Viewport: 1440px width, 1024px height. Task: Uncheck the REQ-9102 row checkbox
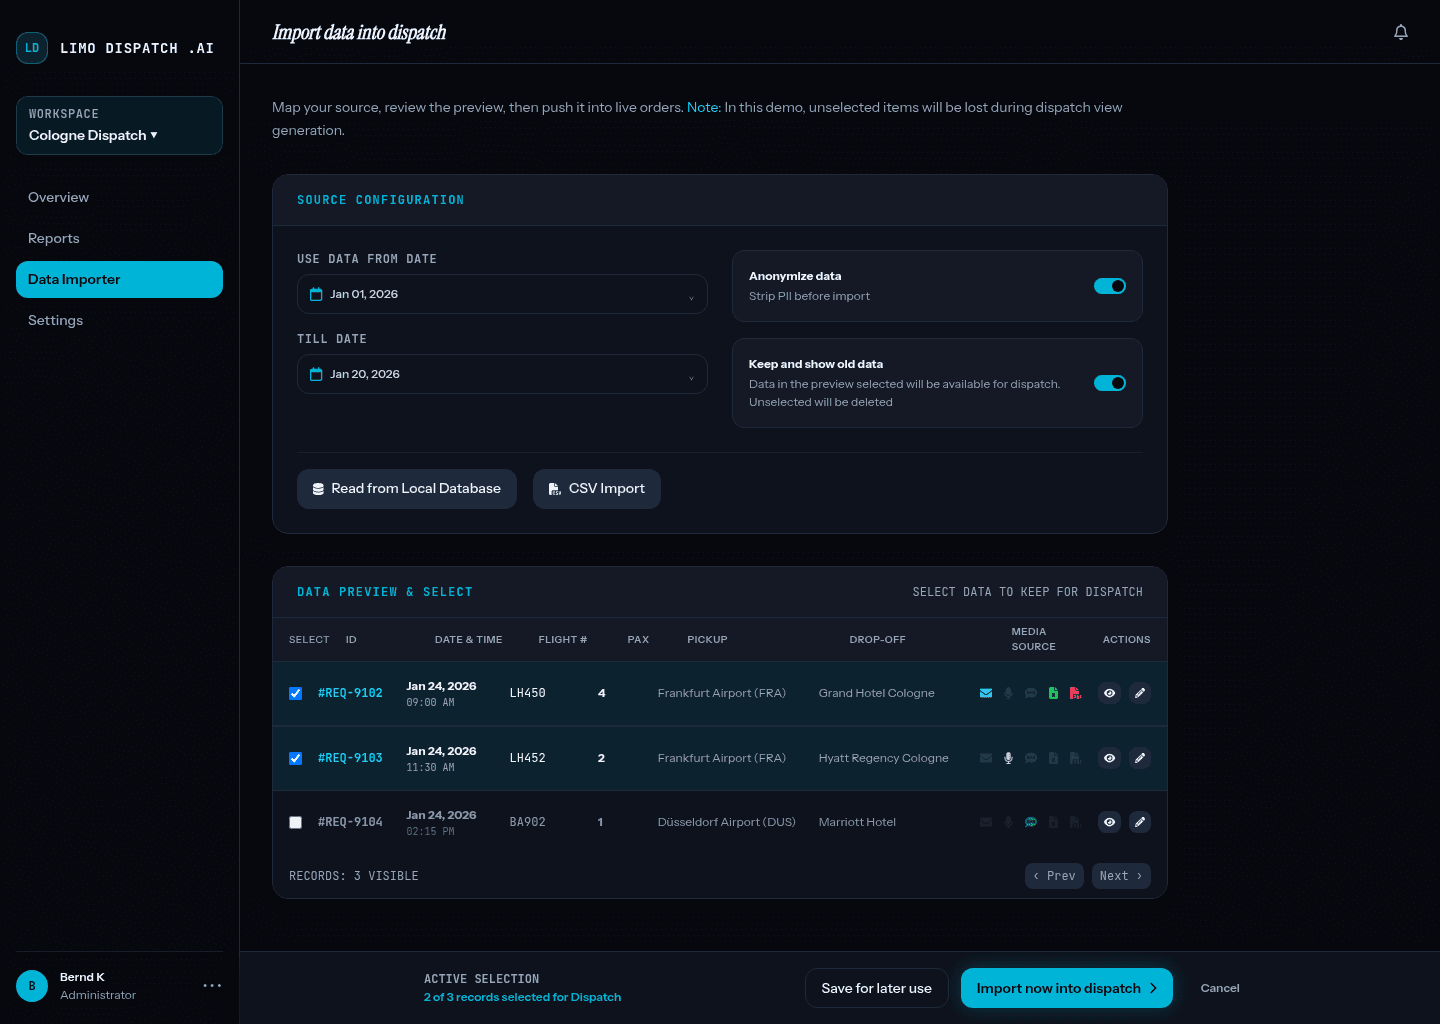pyautogui.click(x=295, y=693)
